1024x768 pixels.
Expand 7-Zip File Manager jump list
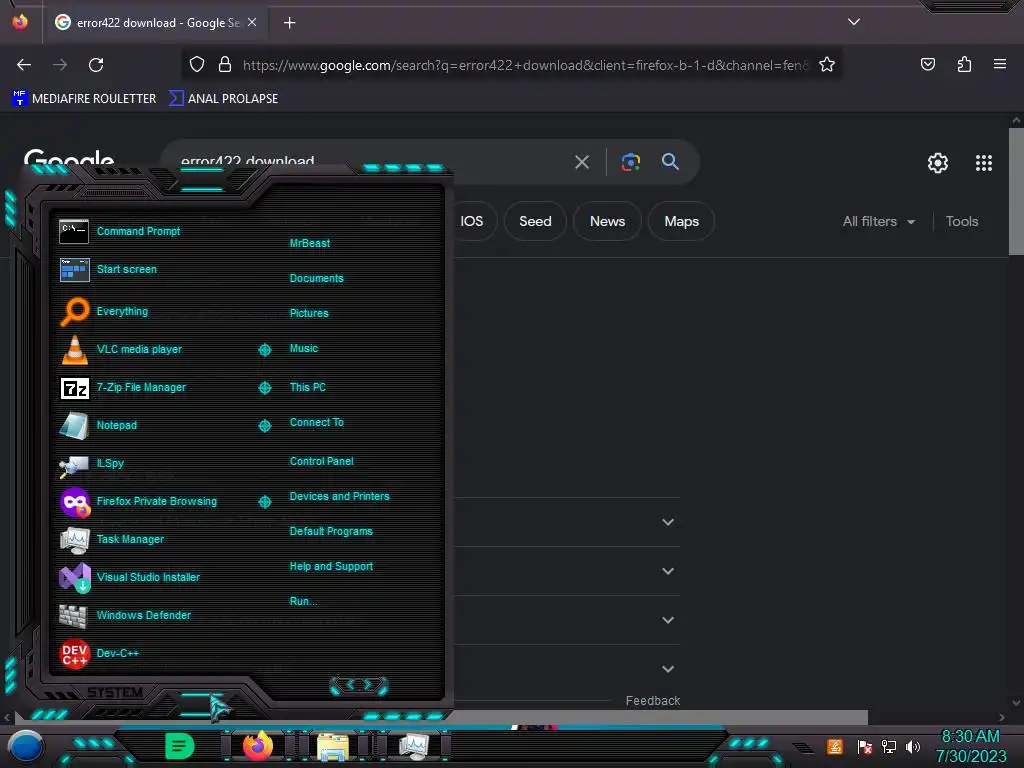coord(264,388)
